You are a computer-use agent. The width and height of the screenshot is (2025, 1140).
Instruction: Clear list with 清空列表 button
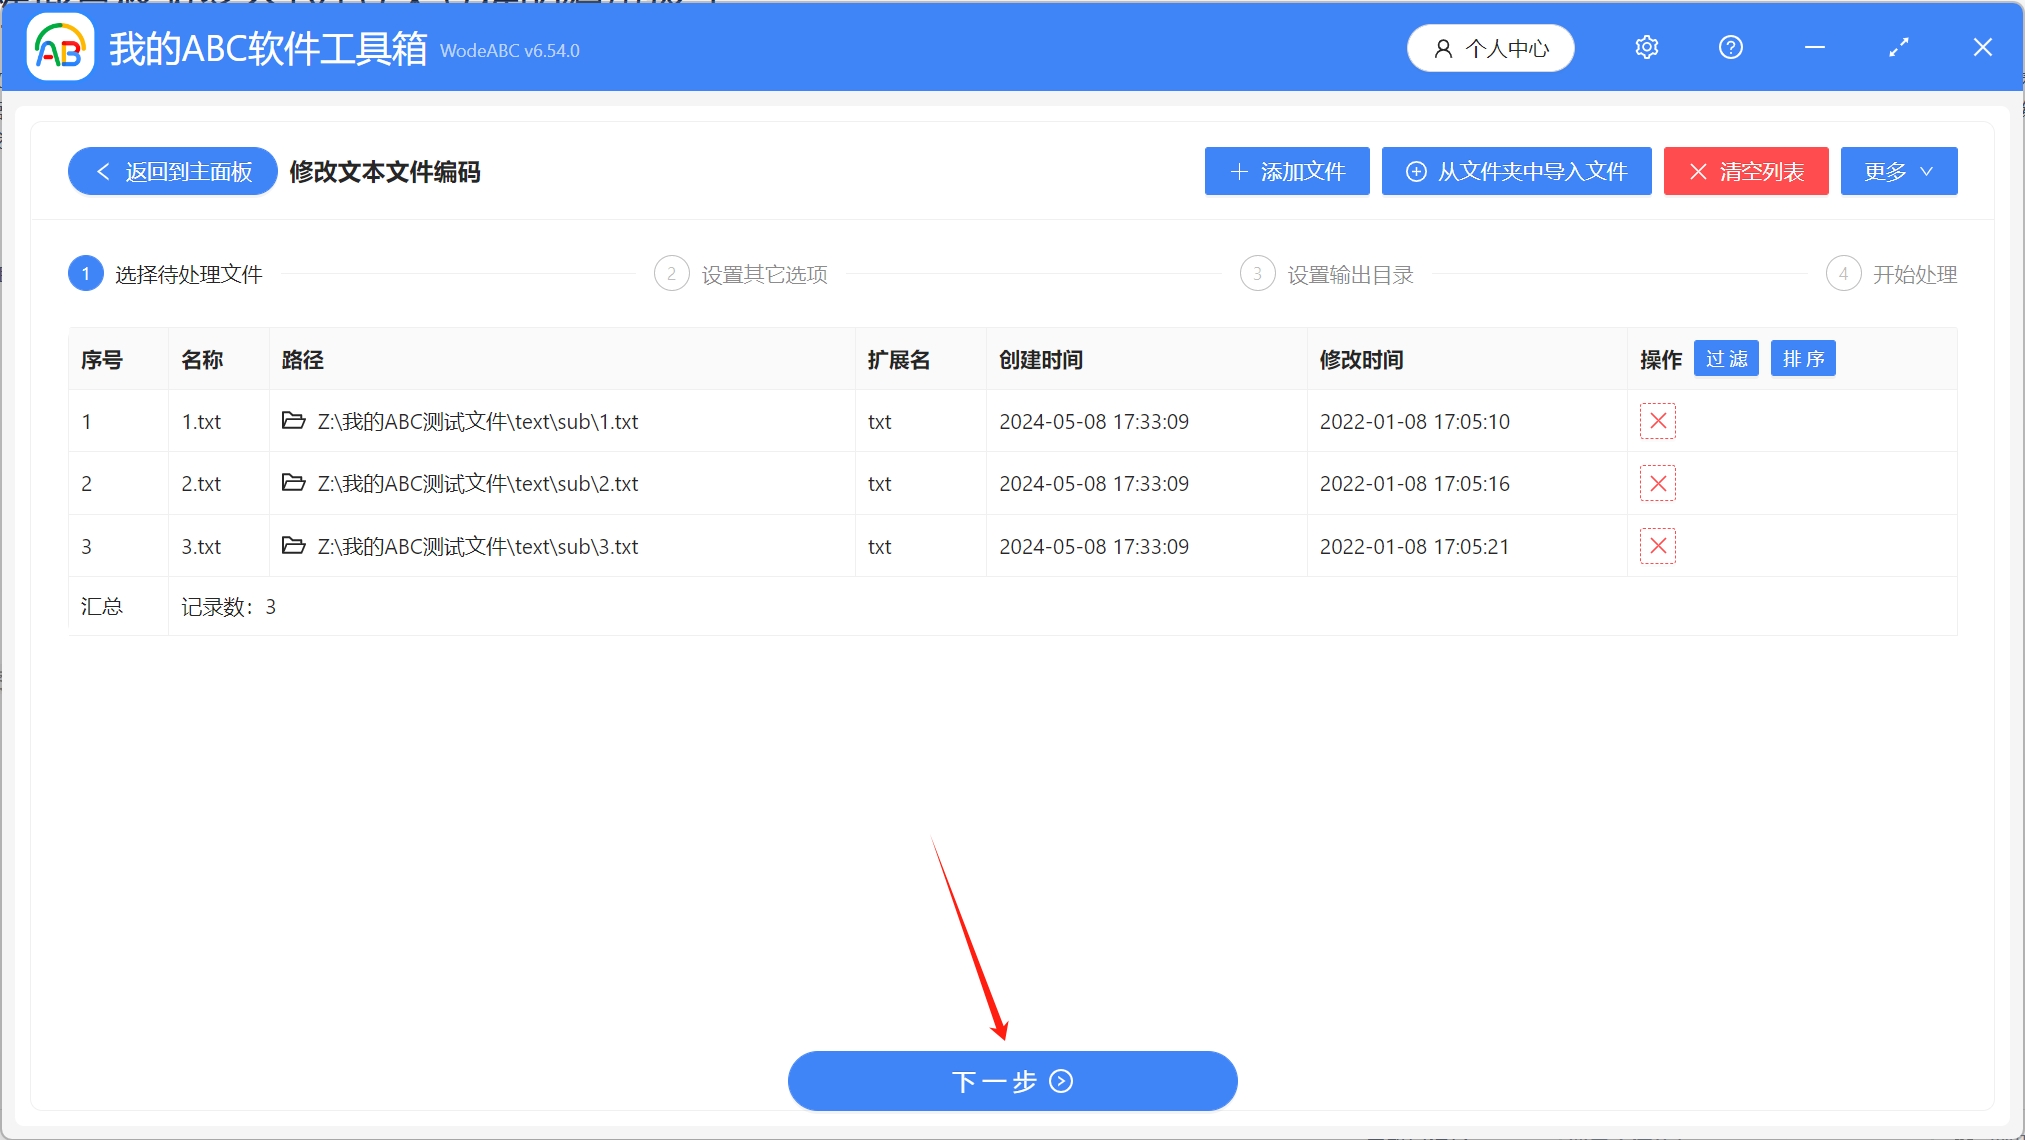[x=1745, y=172]
